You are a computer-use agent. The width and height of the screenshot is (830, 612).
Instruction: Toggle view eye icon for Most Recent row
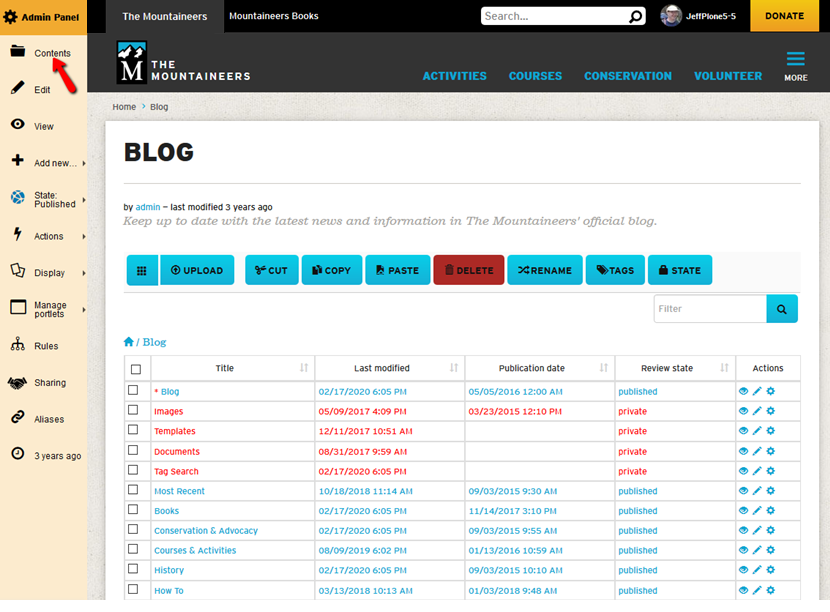click(743, 491)
